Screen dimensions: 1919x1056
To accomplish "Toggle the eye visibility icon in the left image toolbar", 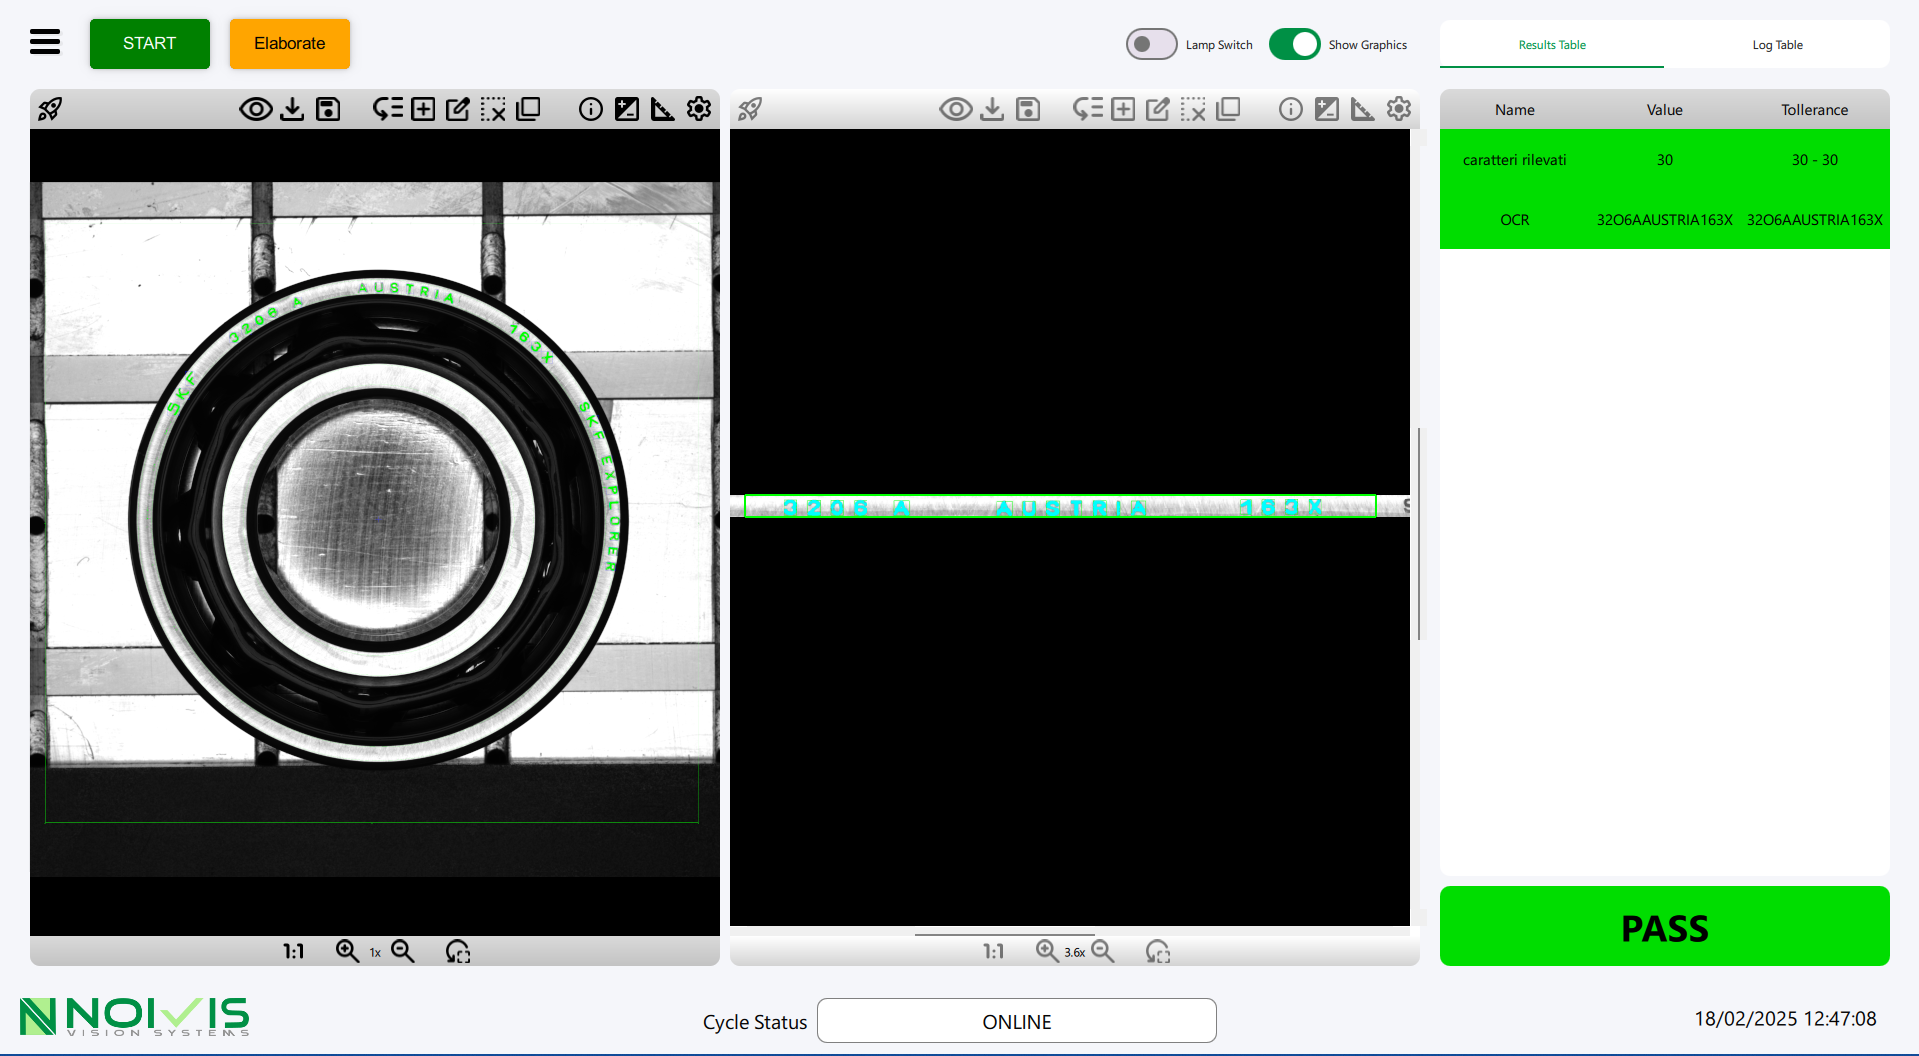I will point(256,109).
